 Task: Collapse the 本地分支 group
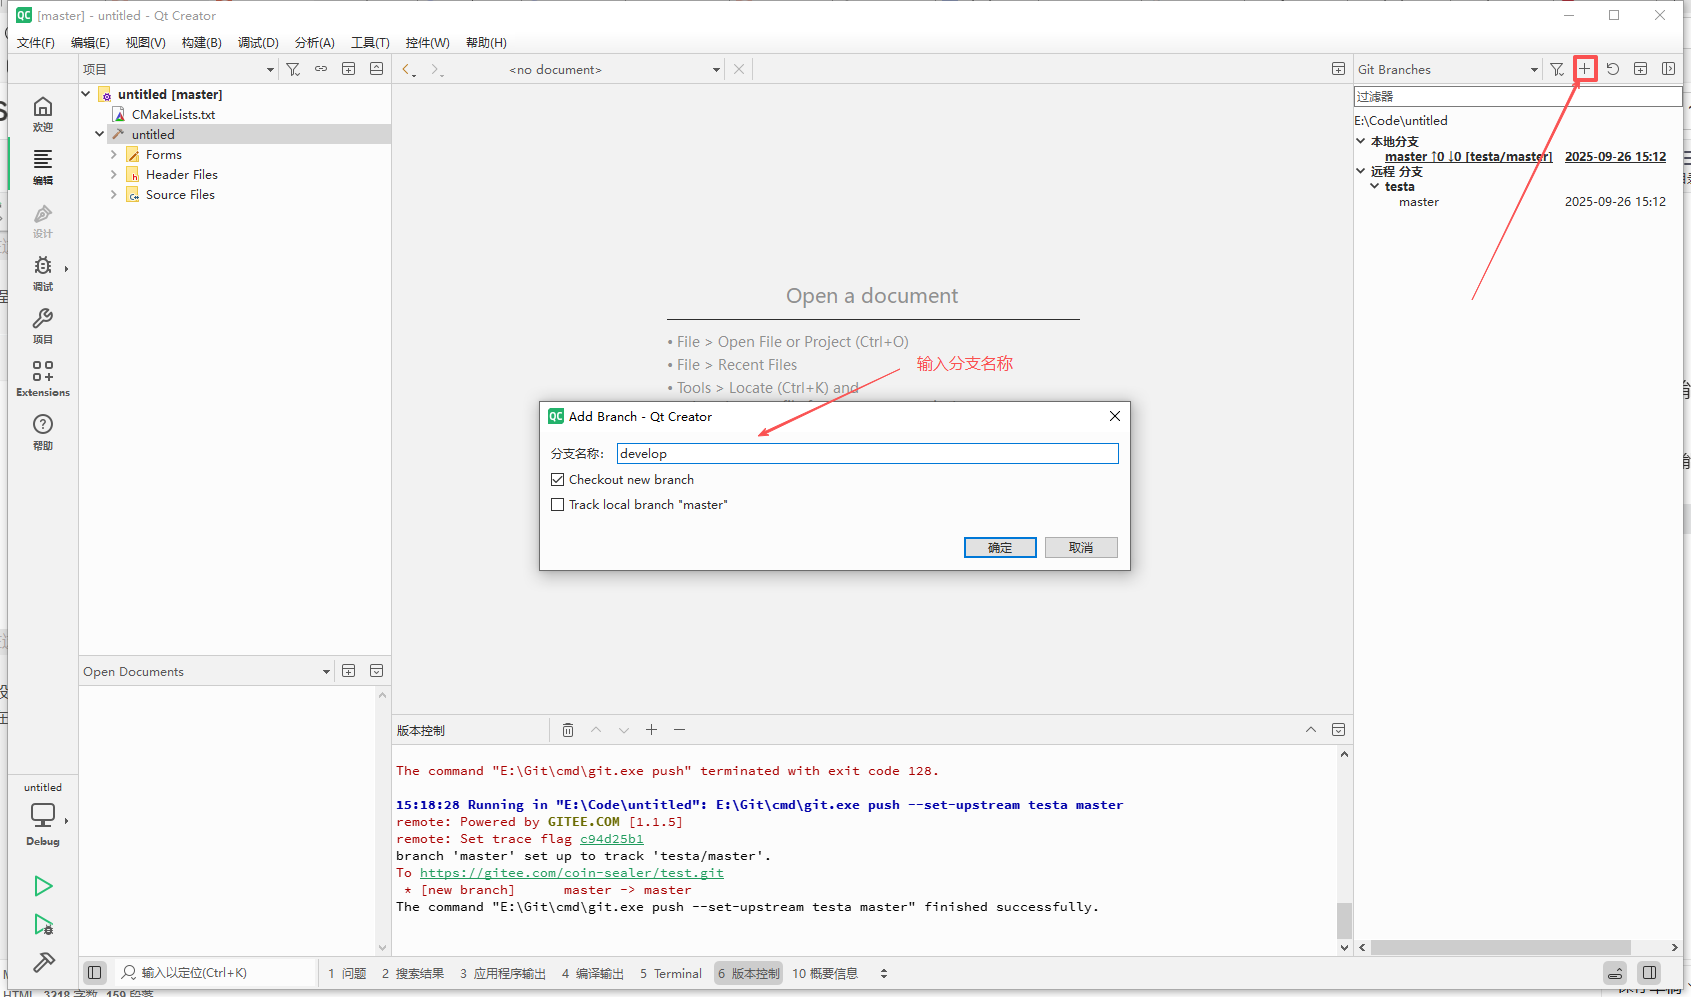tap(1361, 141)
